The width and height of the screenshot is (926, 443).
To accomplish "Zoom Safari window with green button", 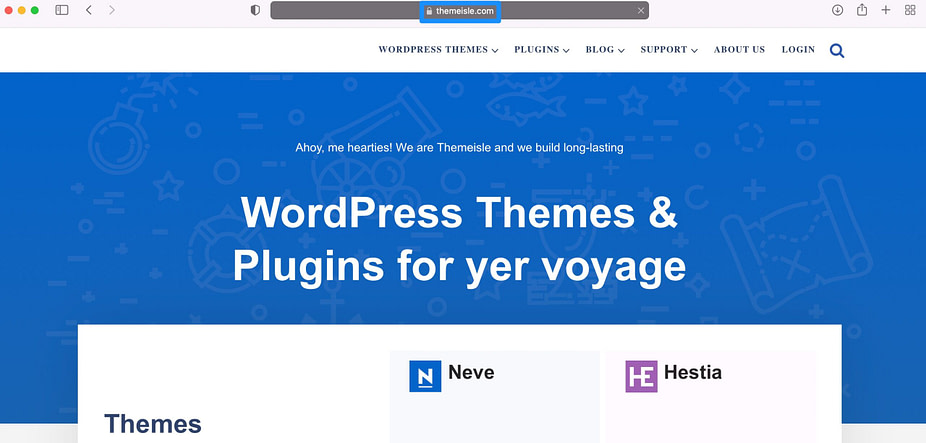I will pos(35,10).
